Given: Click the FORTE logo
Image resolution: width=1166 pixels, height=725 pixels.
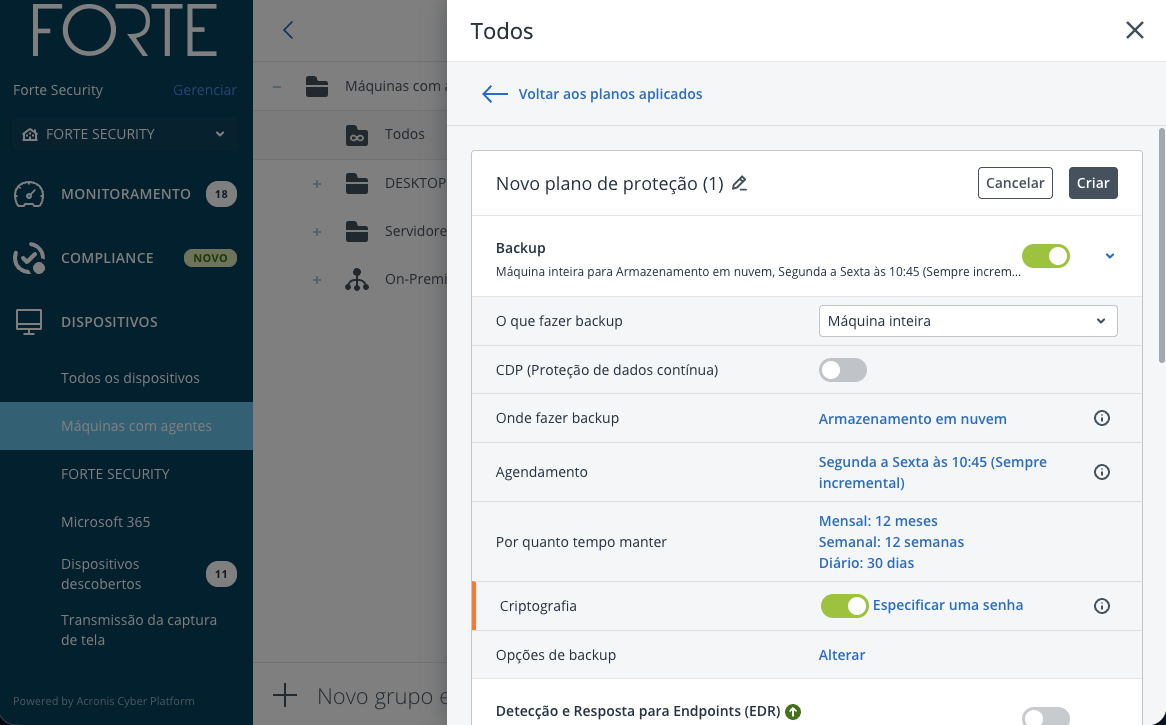Looking at the screenshot, I should tap(125, 30).
